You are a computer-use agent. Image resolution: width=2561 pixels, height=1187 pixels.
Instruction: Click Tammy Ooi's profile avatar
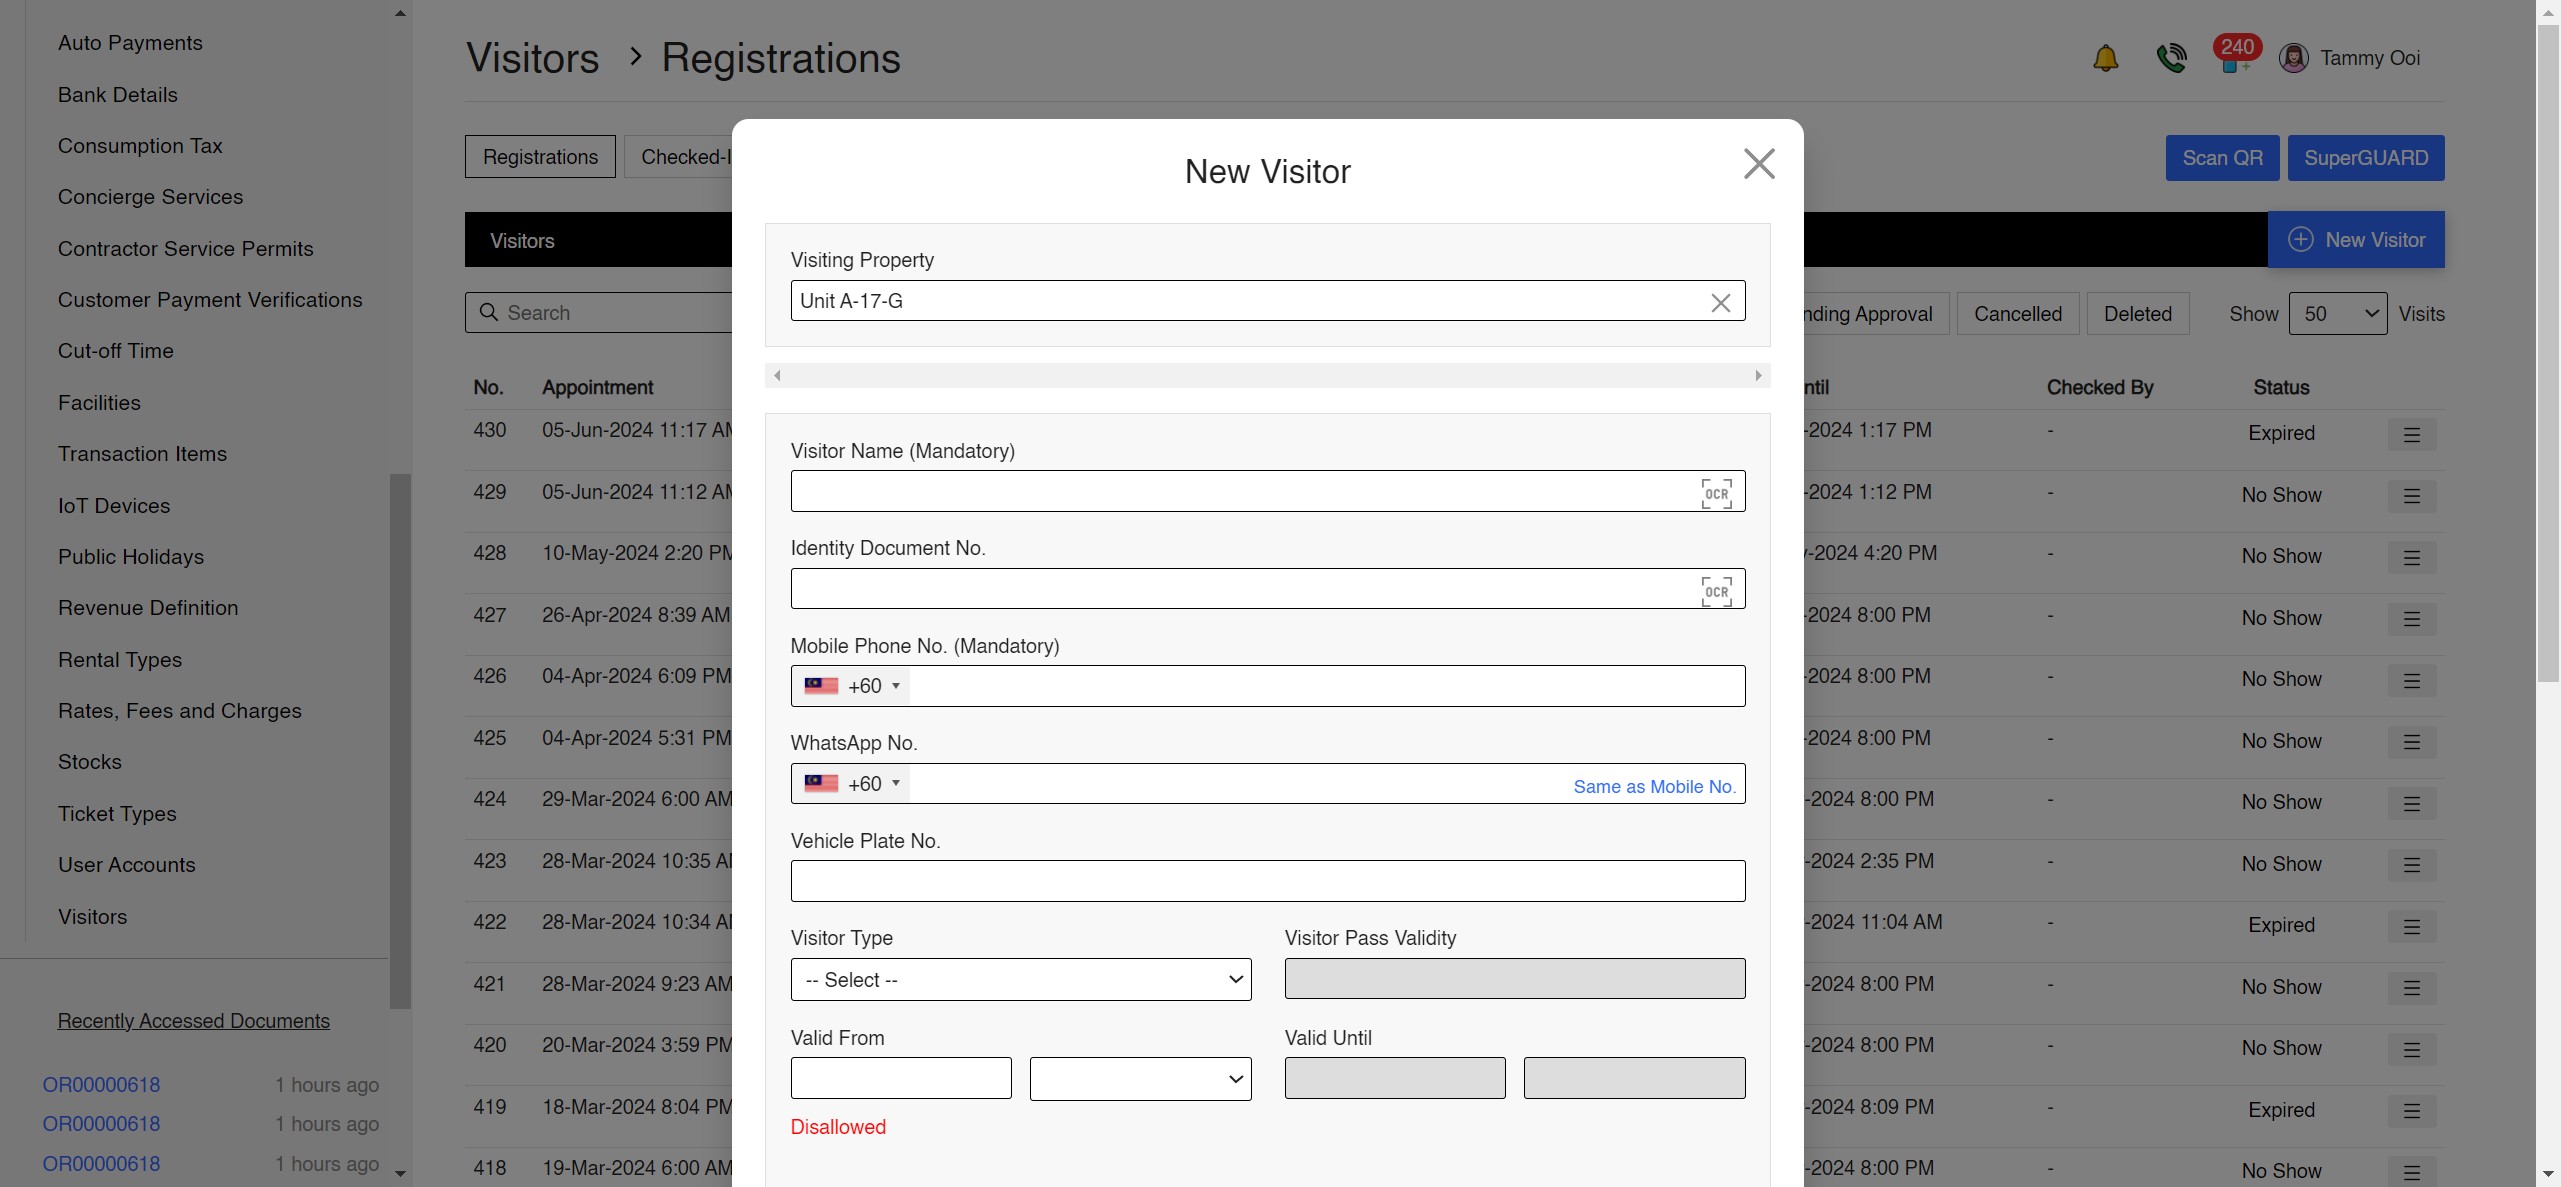point(2293,57)
